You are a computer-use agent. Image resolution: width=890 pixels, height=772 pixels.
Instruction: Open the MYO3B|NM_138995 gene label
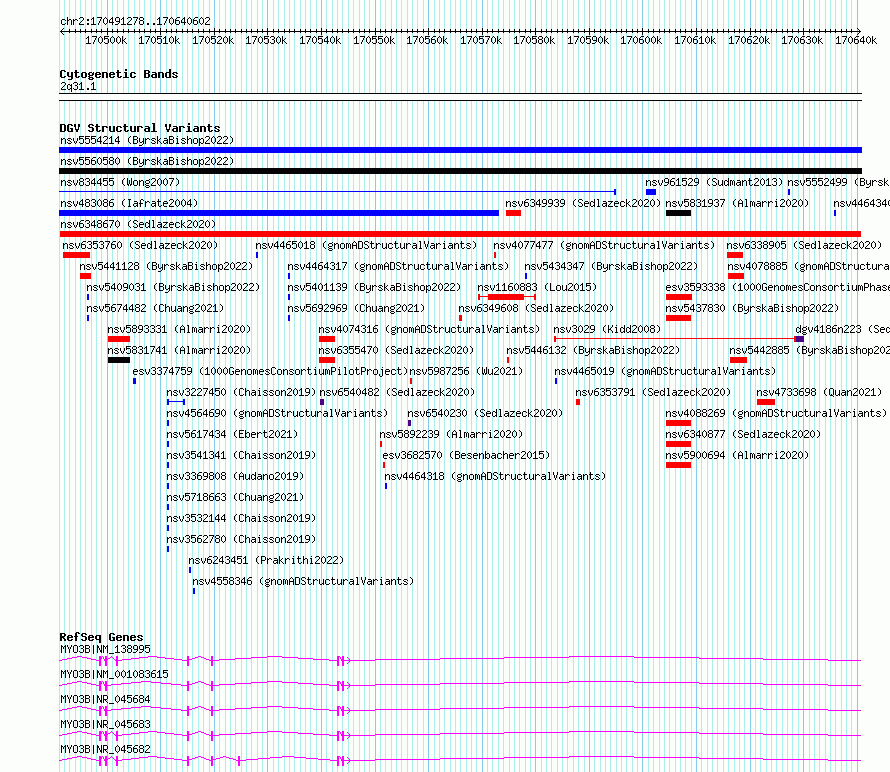[106, 649]
